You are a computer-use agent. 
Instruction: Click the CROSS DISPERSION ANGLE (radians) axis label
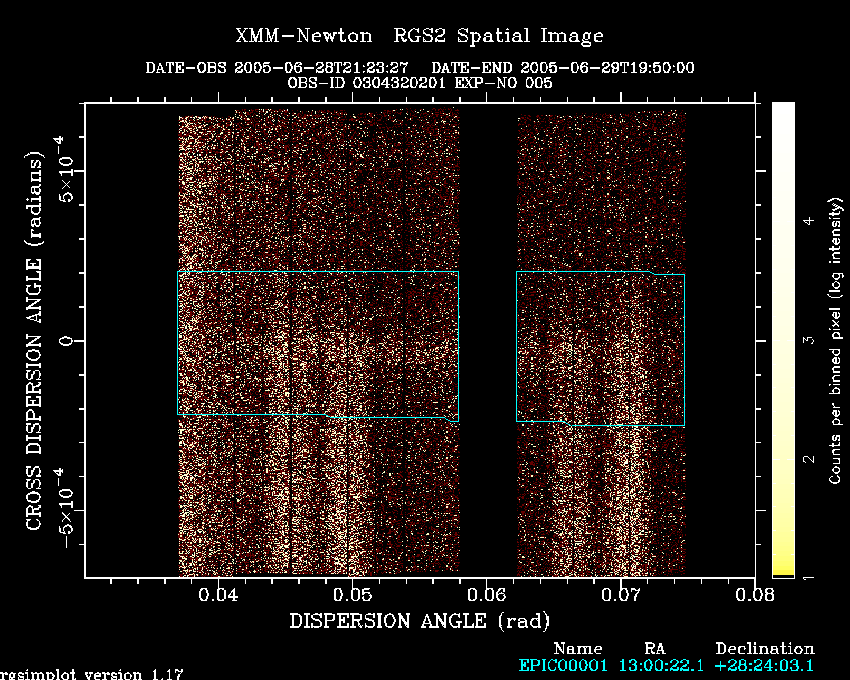[x=34, y=341]
